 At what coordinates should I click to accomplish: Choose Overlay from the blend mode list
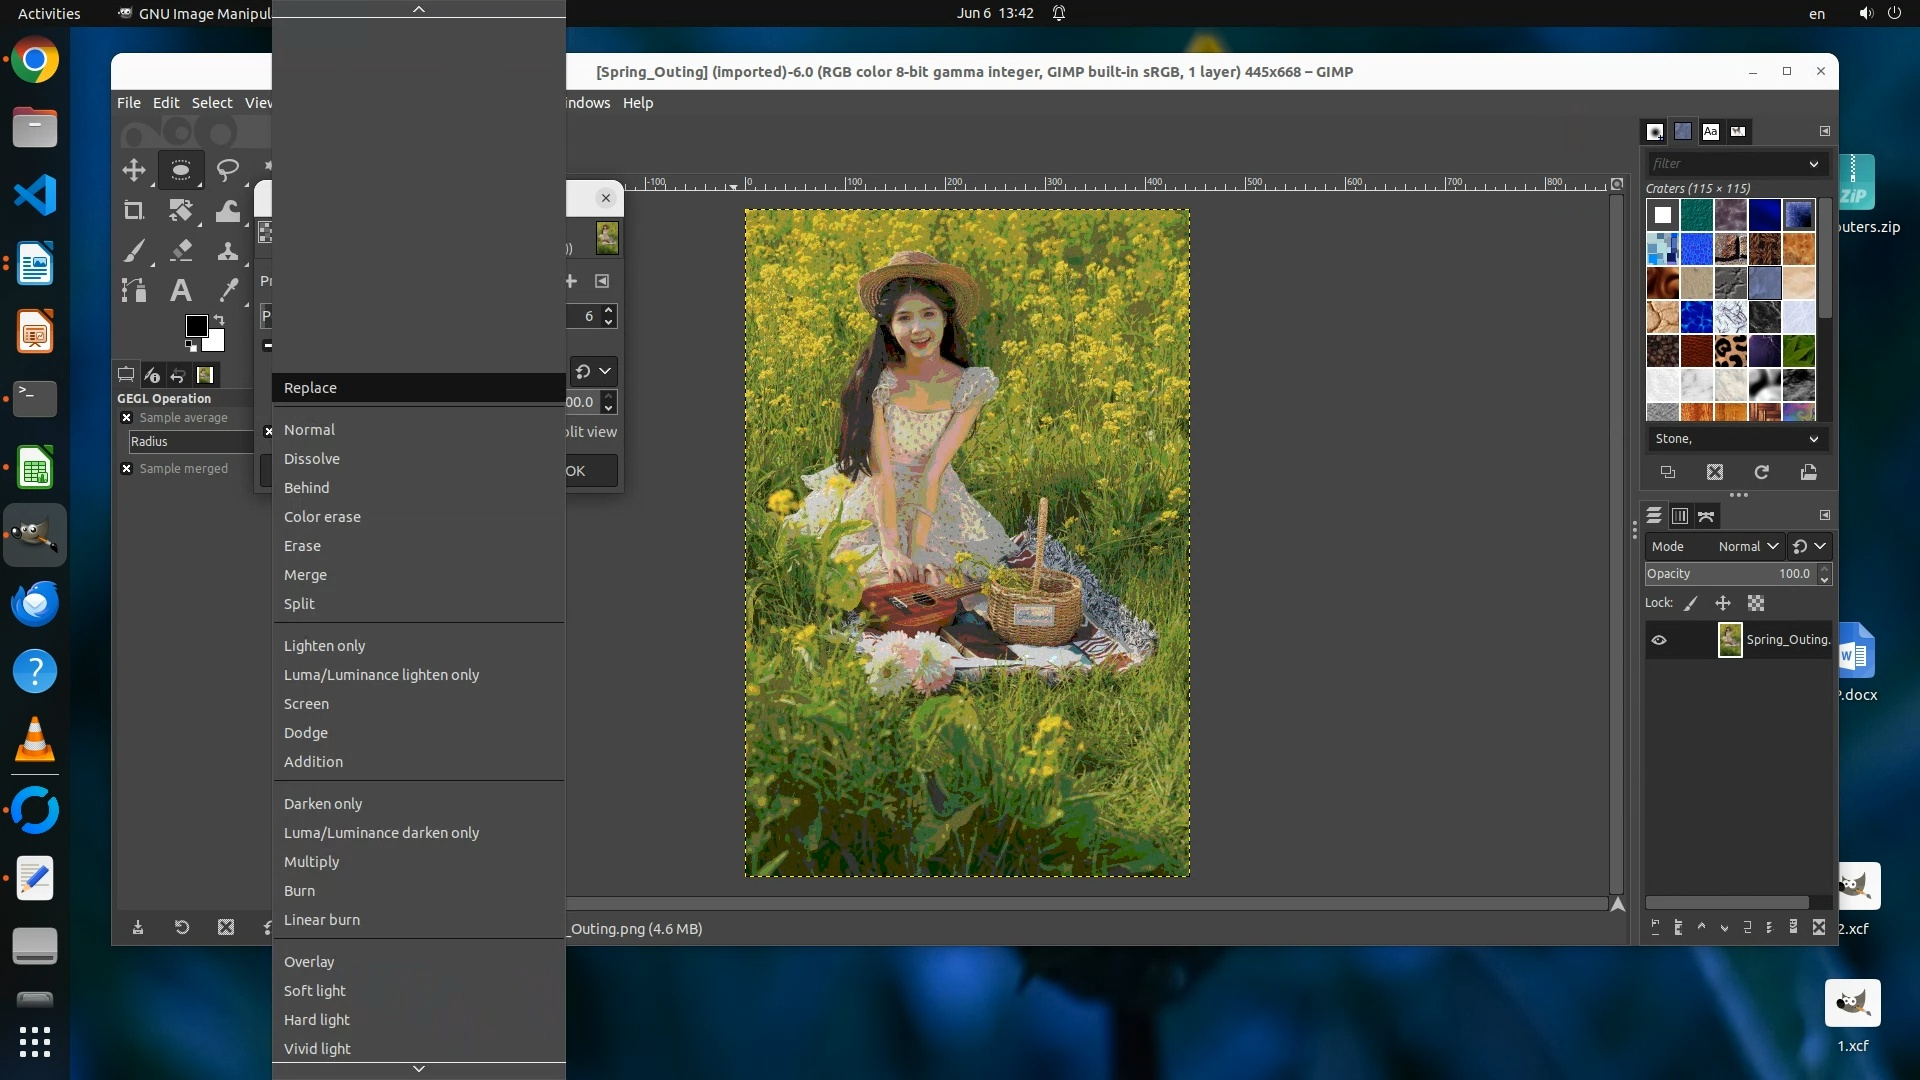pos(309,962)
